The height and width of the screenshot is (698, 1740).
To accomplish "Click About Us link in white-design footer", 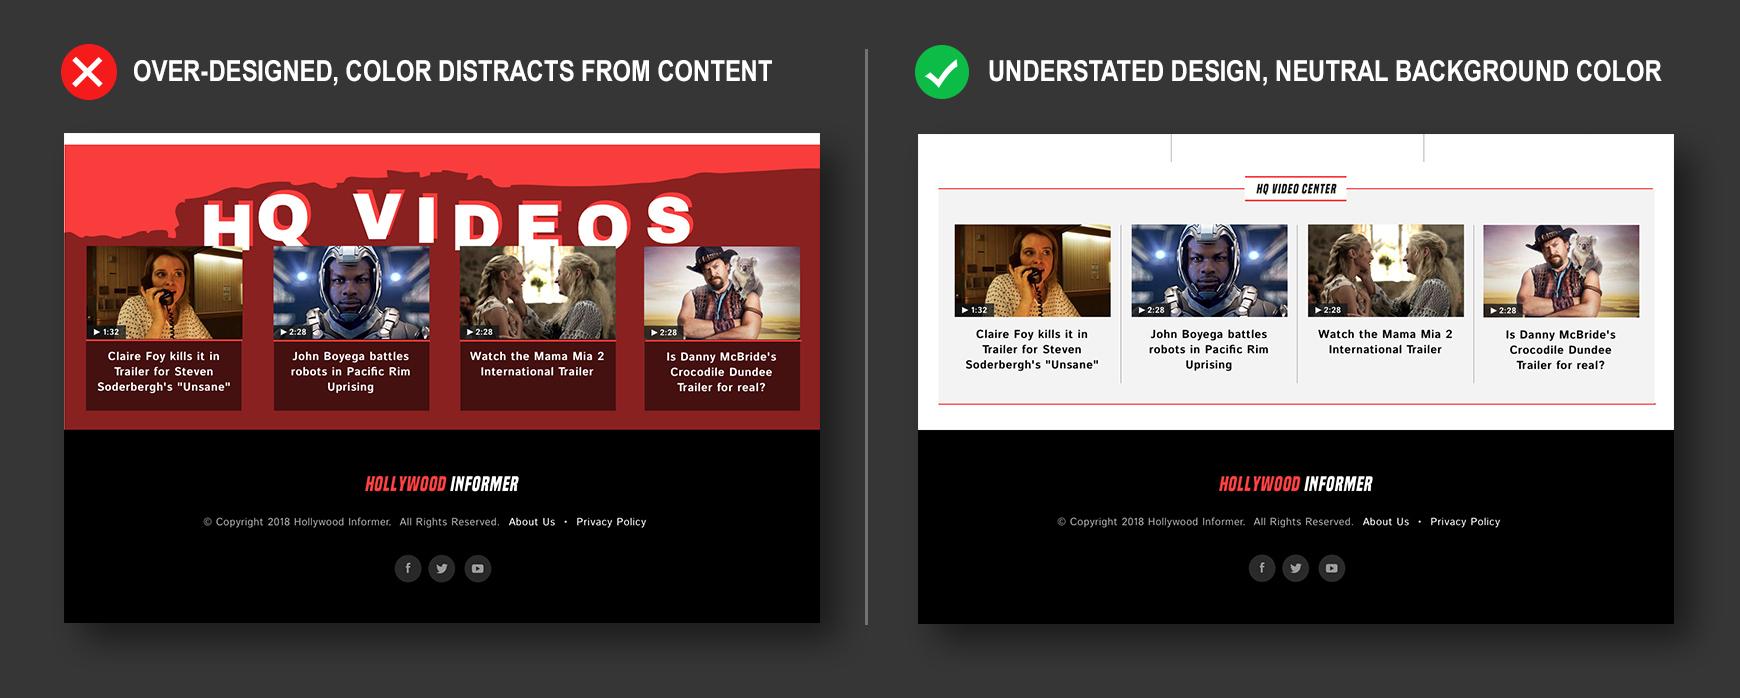I will tap(1385, 522).
